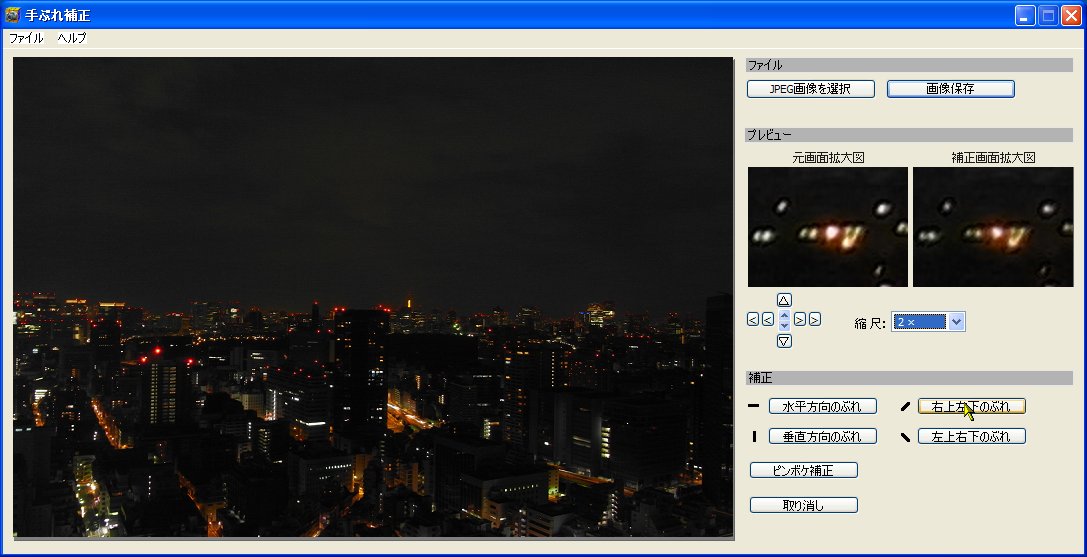Screen dimensions: 1087x557
Task: Apply 左上右下のぶれ correction
Action: point(971,436)
